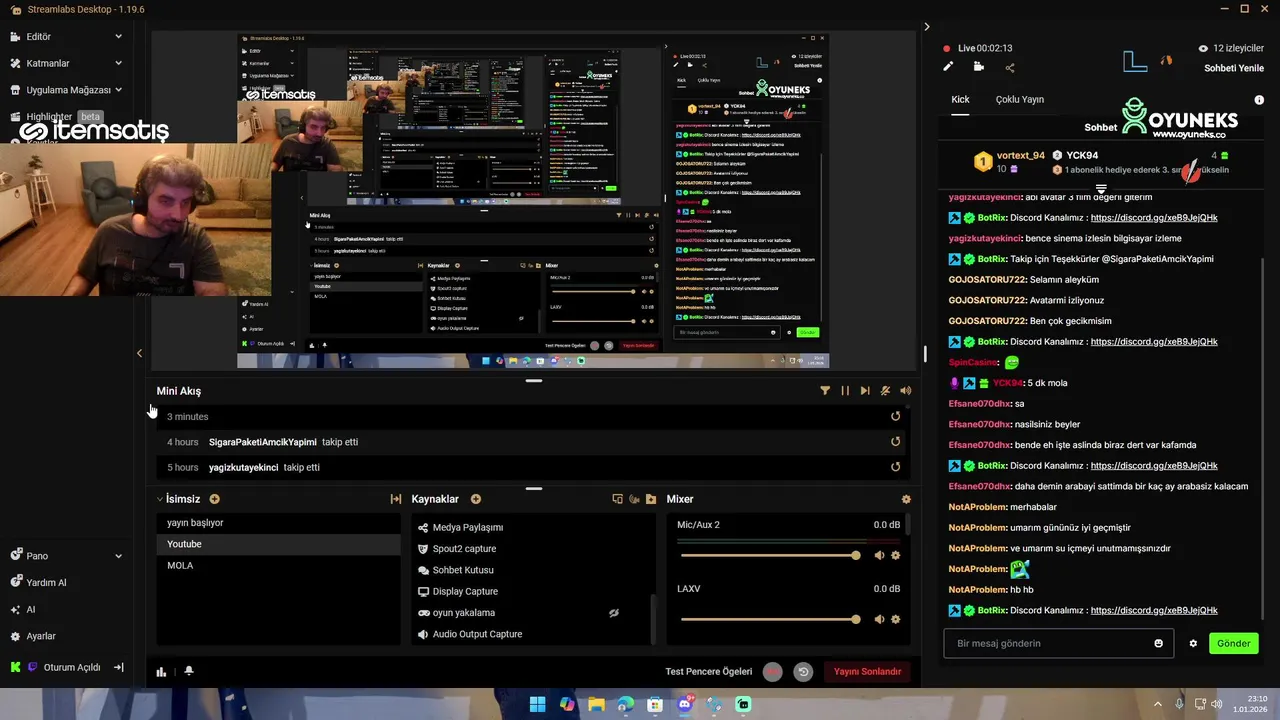
Task: Open chat settings gear beside Gönder
Action: click(x=1193, y=643)
